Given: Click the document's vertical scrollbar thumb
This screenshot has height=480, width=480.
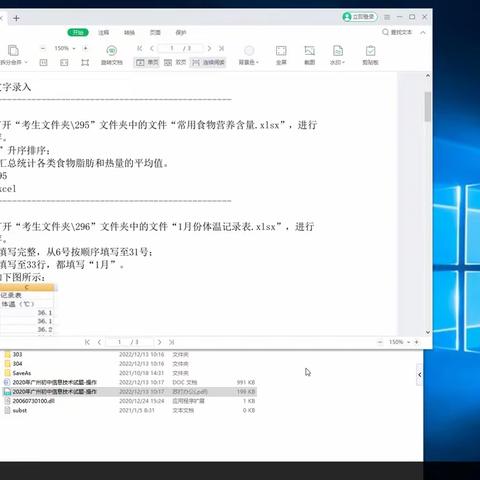Looking at the screenshot, I should pos(427,106).
